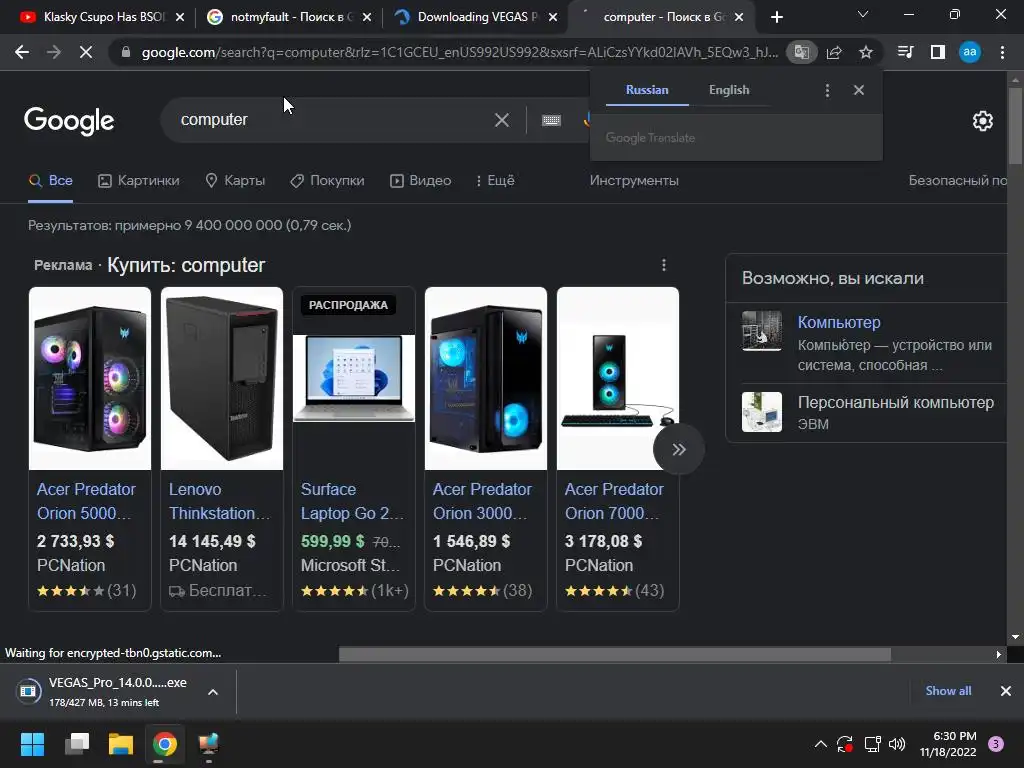Open Инструменты search tools
Screen dimensions: 1024x768
pos(634,181)
